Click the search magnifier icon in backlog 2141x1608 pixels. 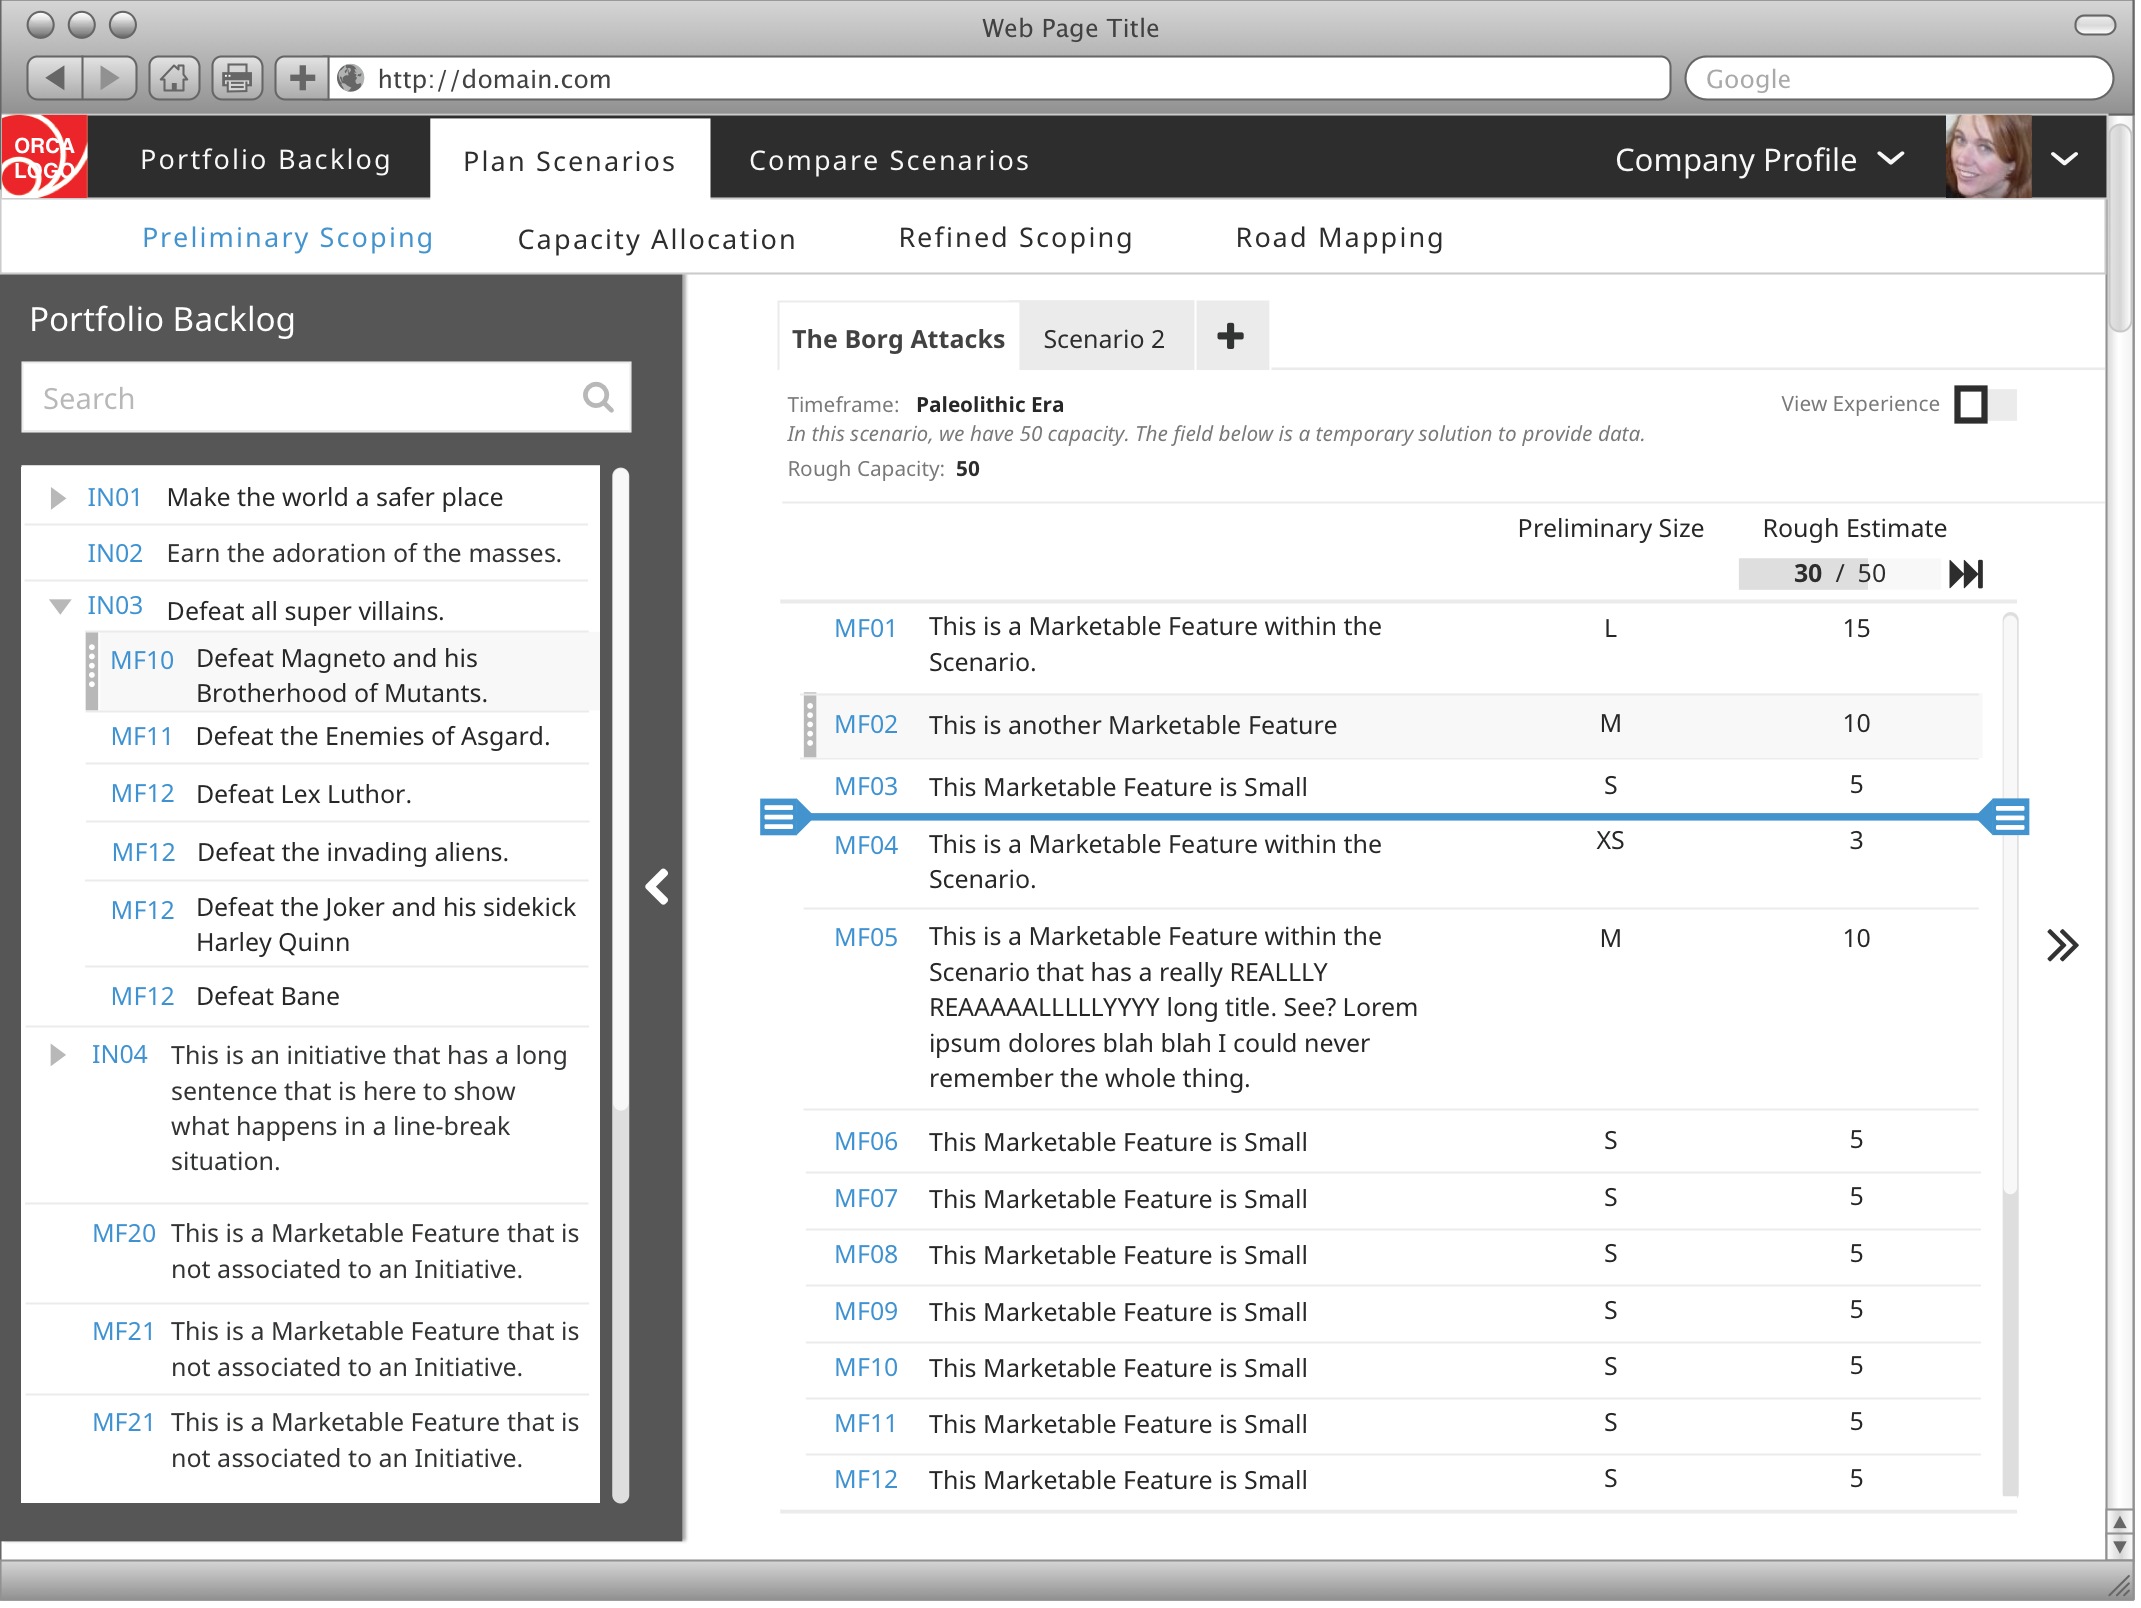[599, 399]
